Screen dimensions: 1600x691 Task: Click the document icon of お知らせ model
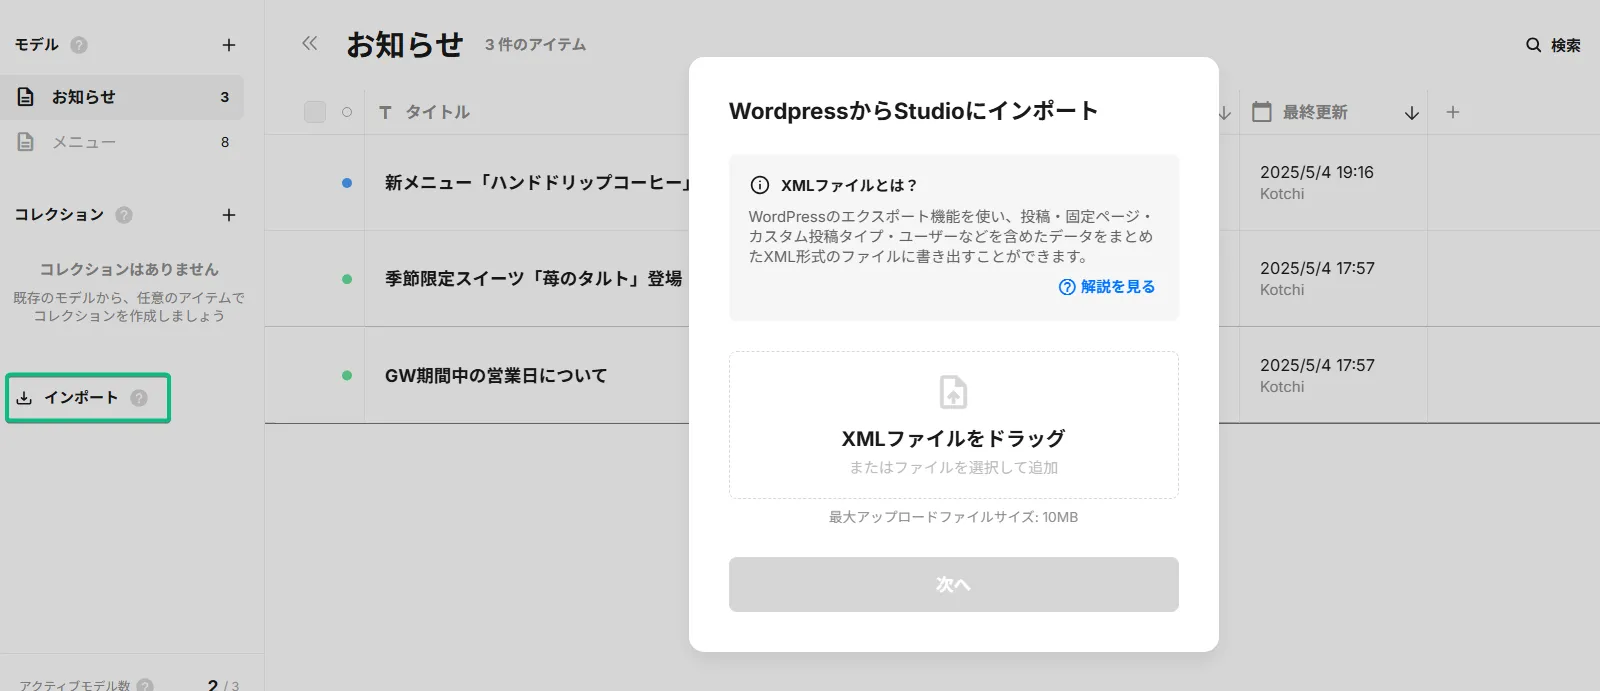(x=26, y=97)
